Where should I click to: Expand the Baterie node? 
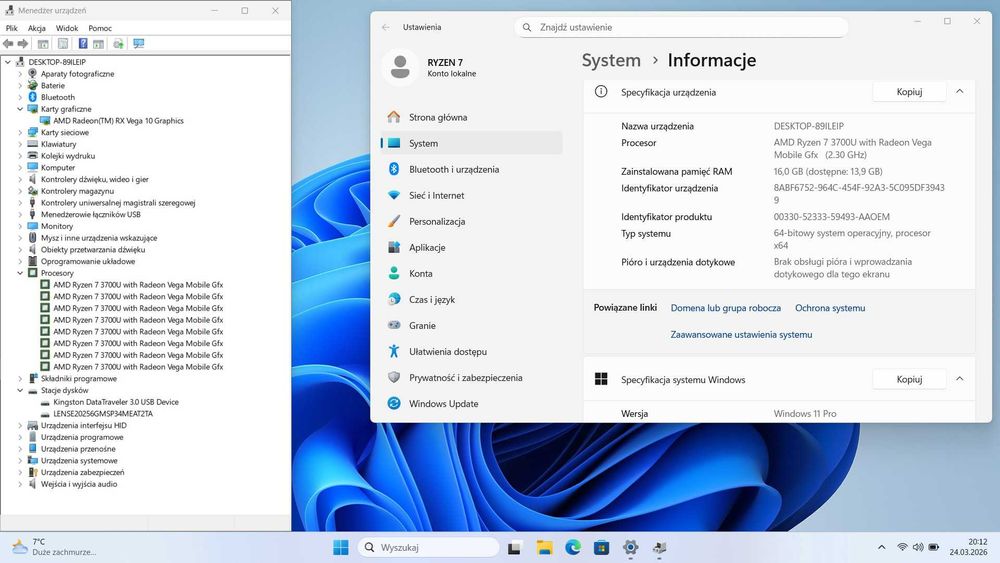20,85
